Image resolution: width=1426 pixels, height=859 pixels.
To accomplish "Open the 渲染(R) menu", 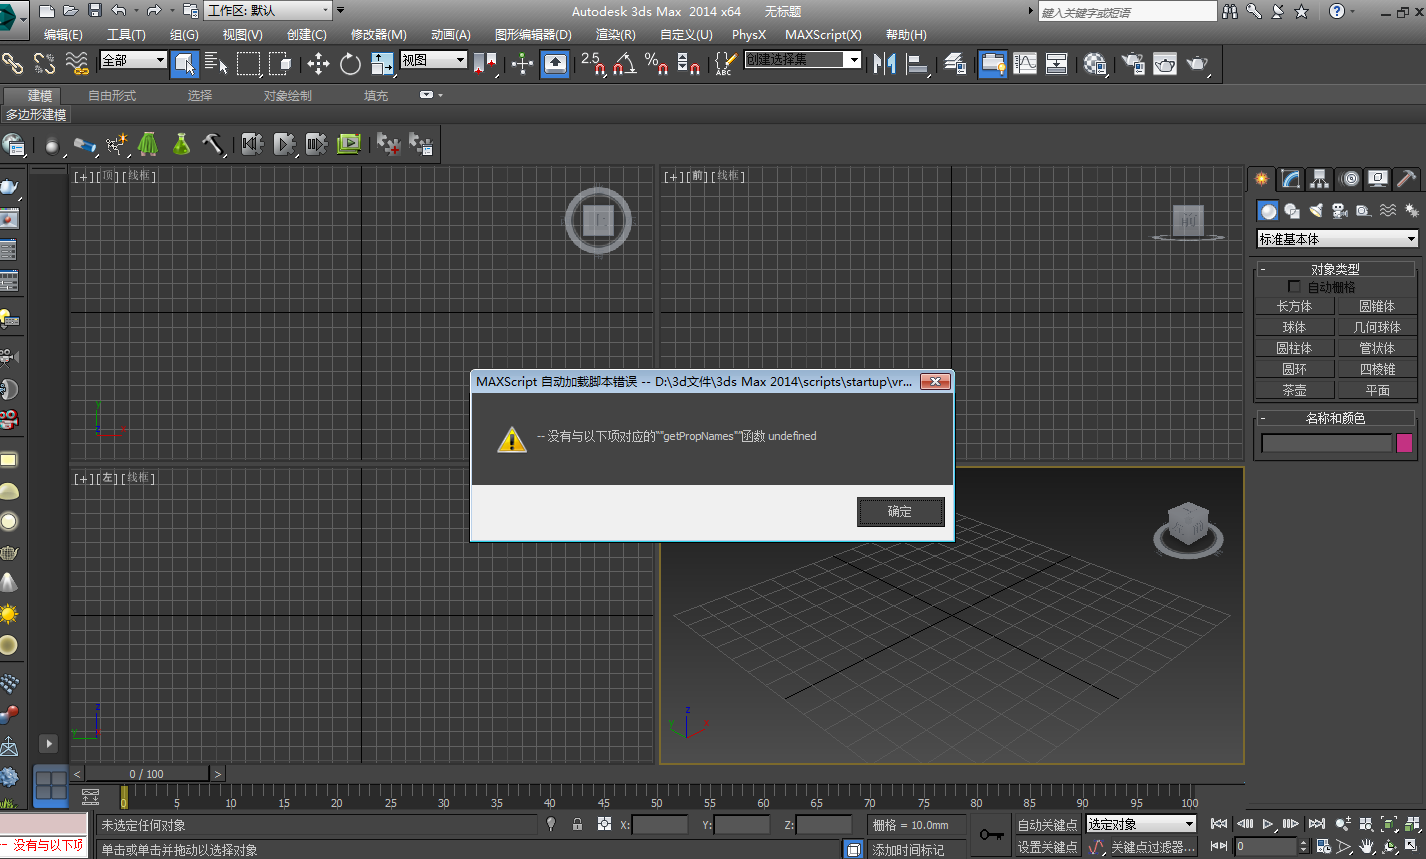I will [x=615, y=34].
